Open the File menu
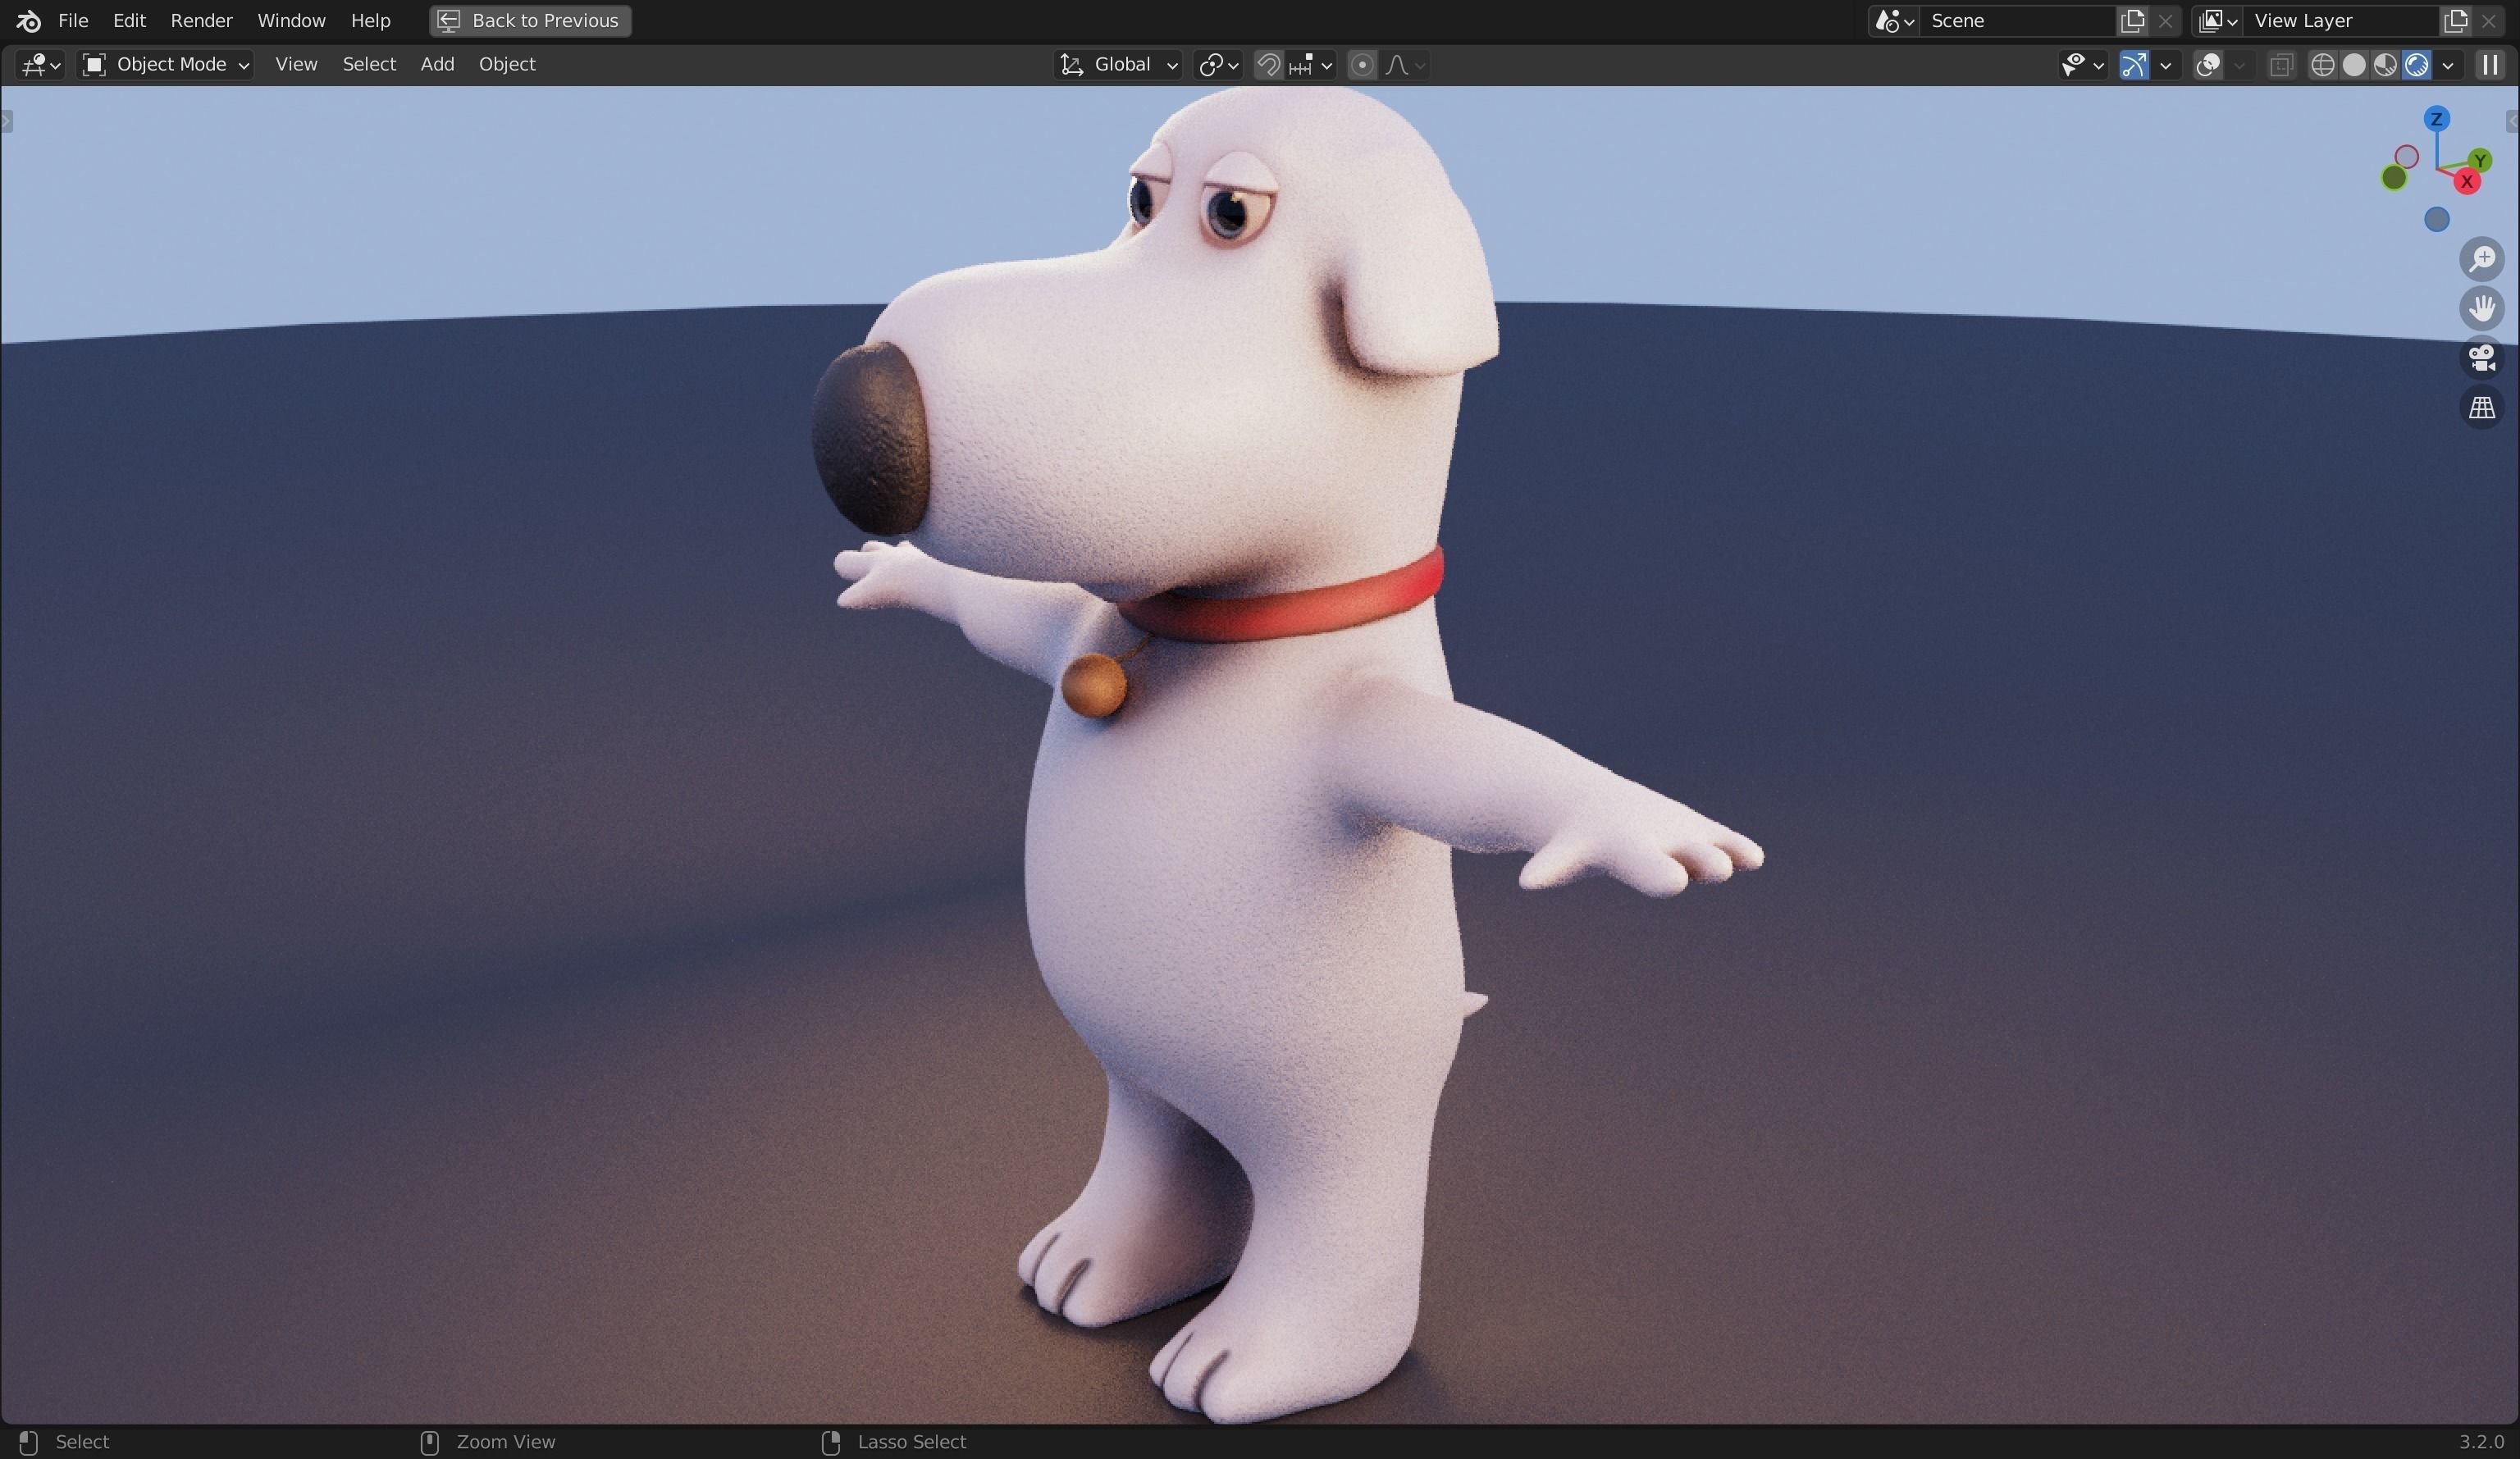Viewport: 2520px width, 1459px height. coord(73,21)
